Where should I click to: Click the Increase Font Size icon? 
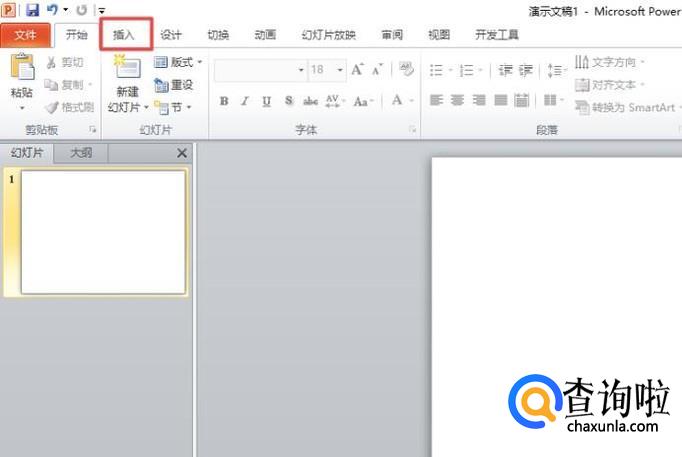click(x=357, y=70)
